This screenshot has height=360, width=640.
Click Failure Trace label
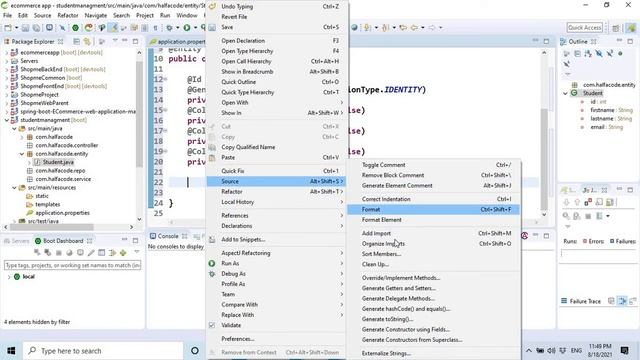tap(585, 301)
